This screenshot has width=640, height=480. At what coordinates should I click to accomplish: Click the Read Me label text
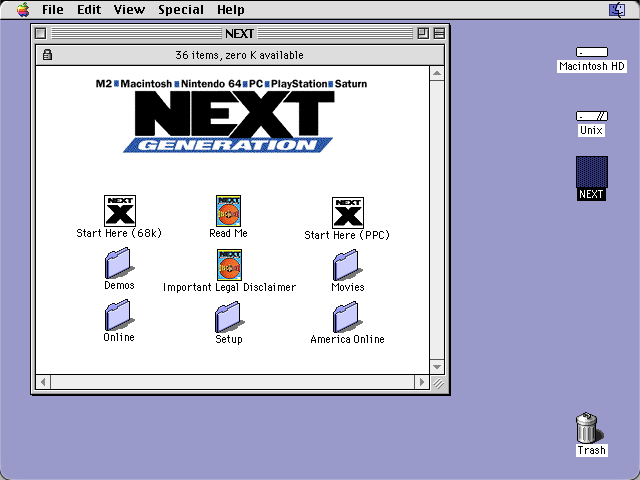(229, 233)
